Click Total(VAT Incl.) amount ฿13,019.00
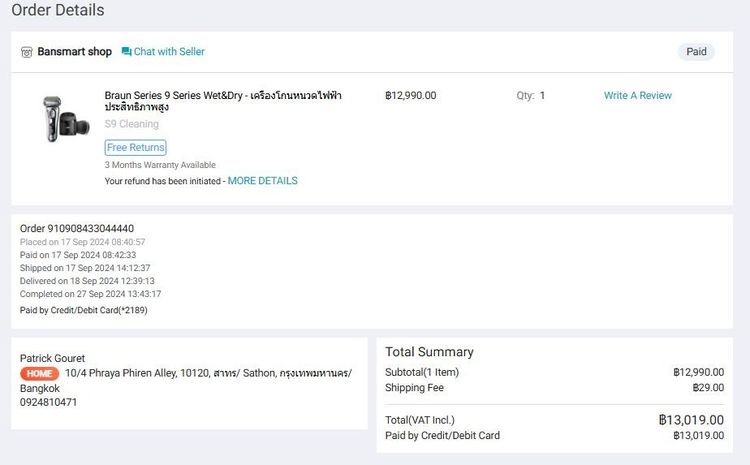 pyautogui.click(x=692, y=420)
